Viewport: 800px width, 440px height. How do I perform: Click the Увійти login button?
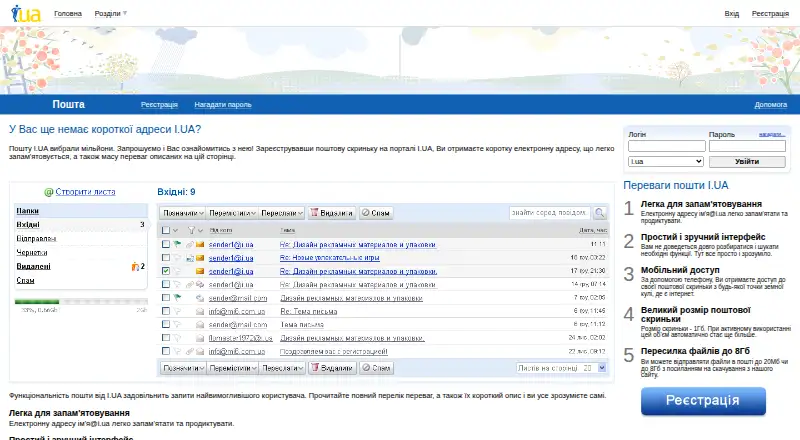(x=747, y=161)
